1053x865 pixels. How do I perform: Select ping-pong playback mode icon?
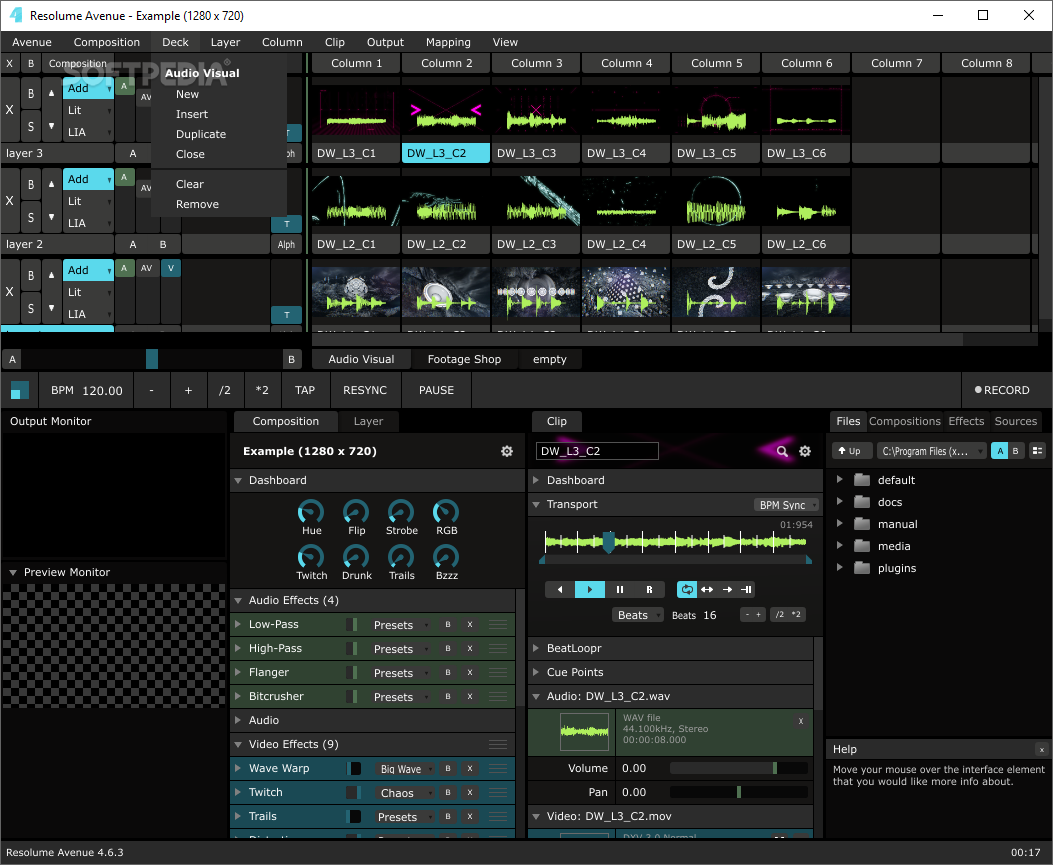coord(706,590)
